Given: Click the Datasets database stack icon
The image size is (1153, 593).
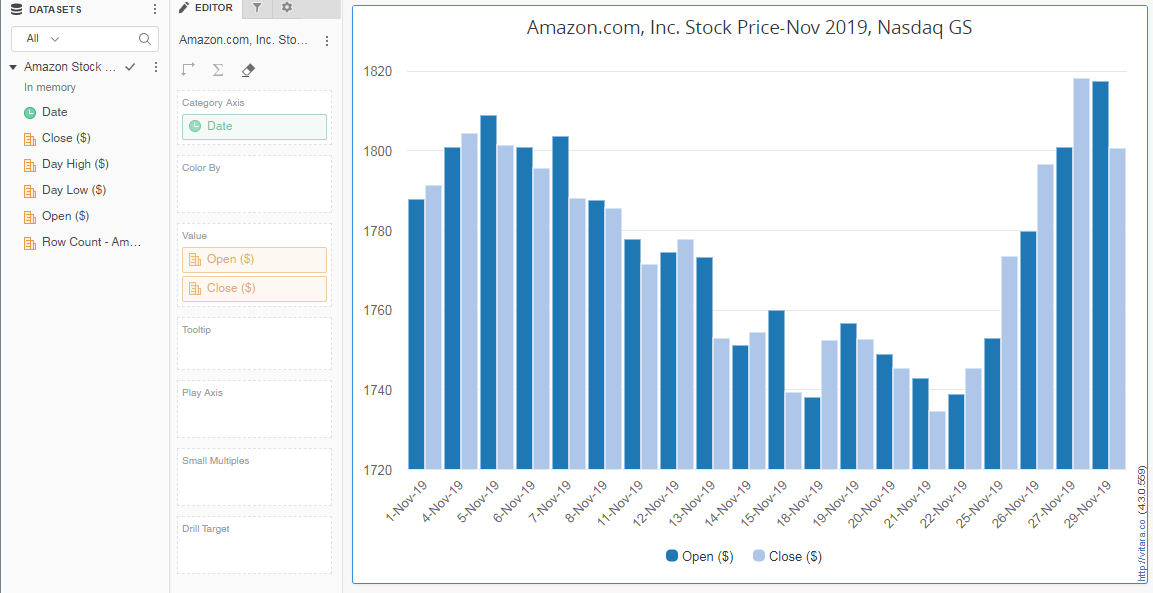Looking at the screenshot, I should click(x=16, y=9).
